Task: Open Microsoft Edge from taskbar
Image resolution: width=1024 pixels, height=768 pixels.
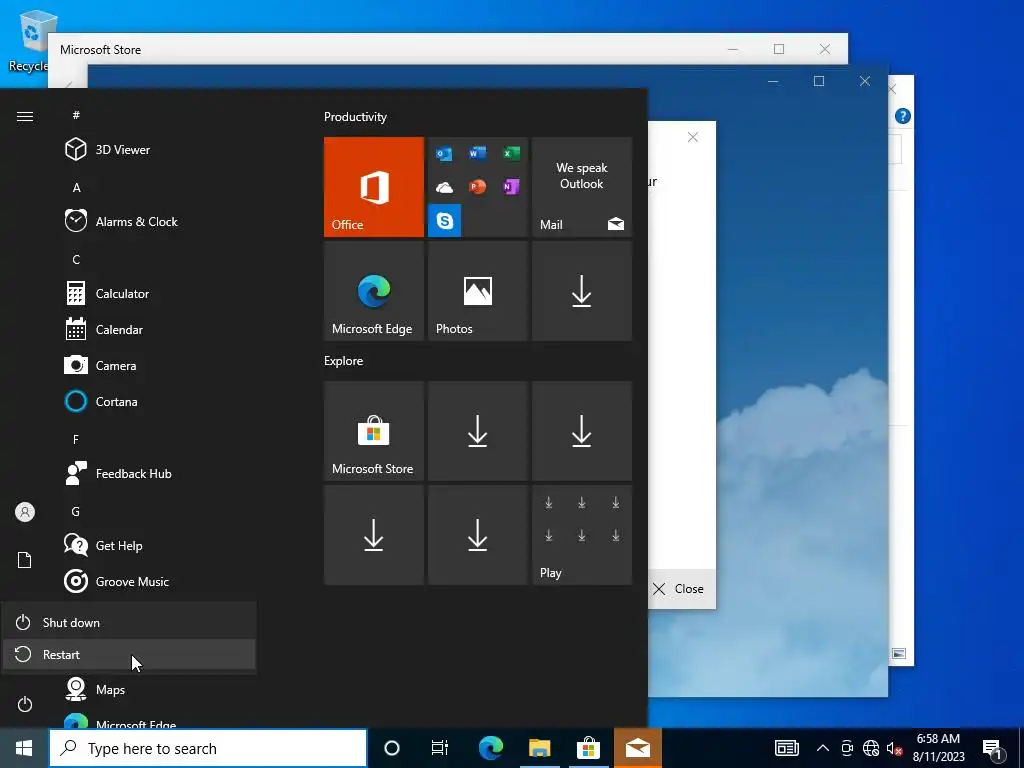Action: (490, 748)
